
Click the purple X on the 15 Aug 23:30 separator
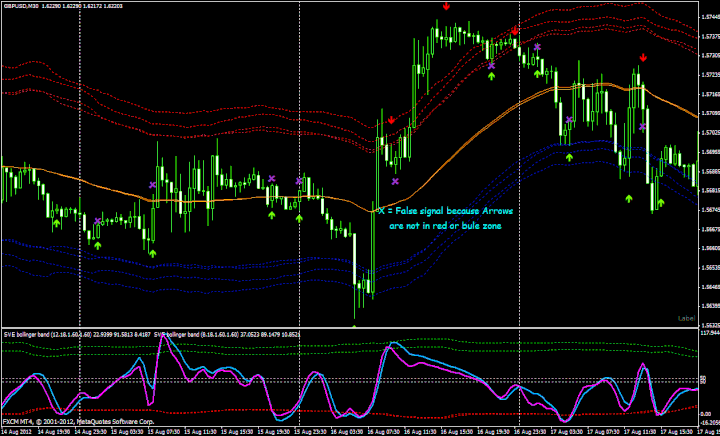coord(299,181)
